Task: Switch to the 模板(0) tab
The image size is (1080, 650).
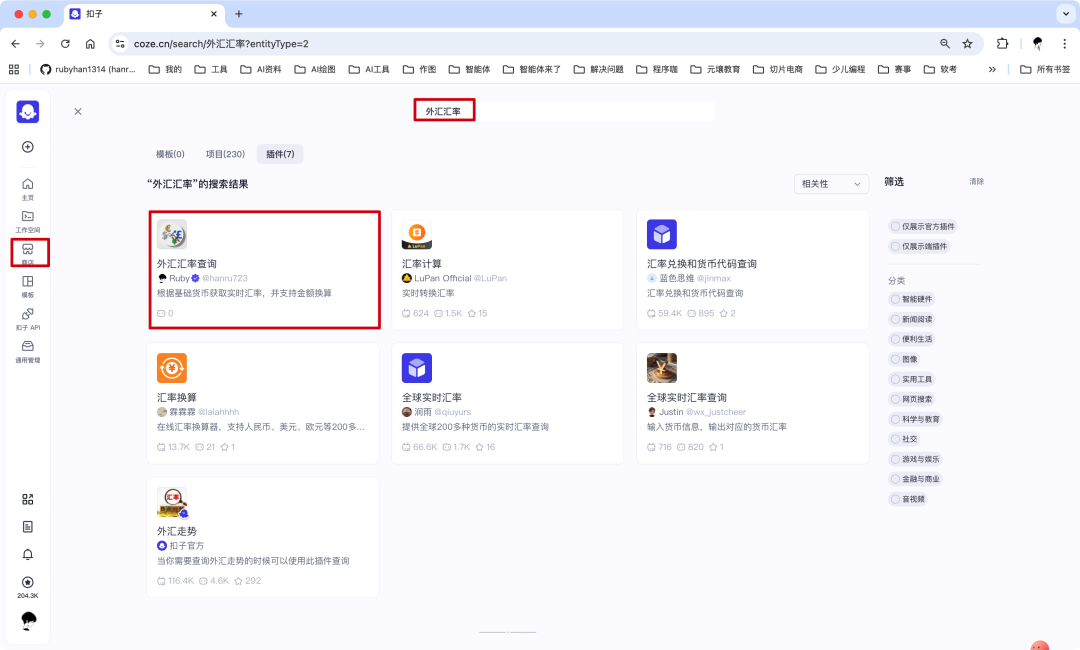Action: coord(170,154)
